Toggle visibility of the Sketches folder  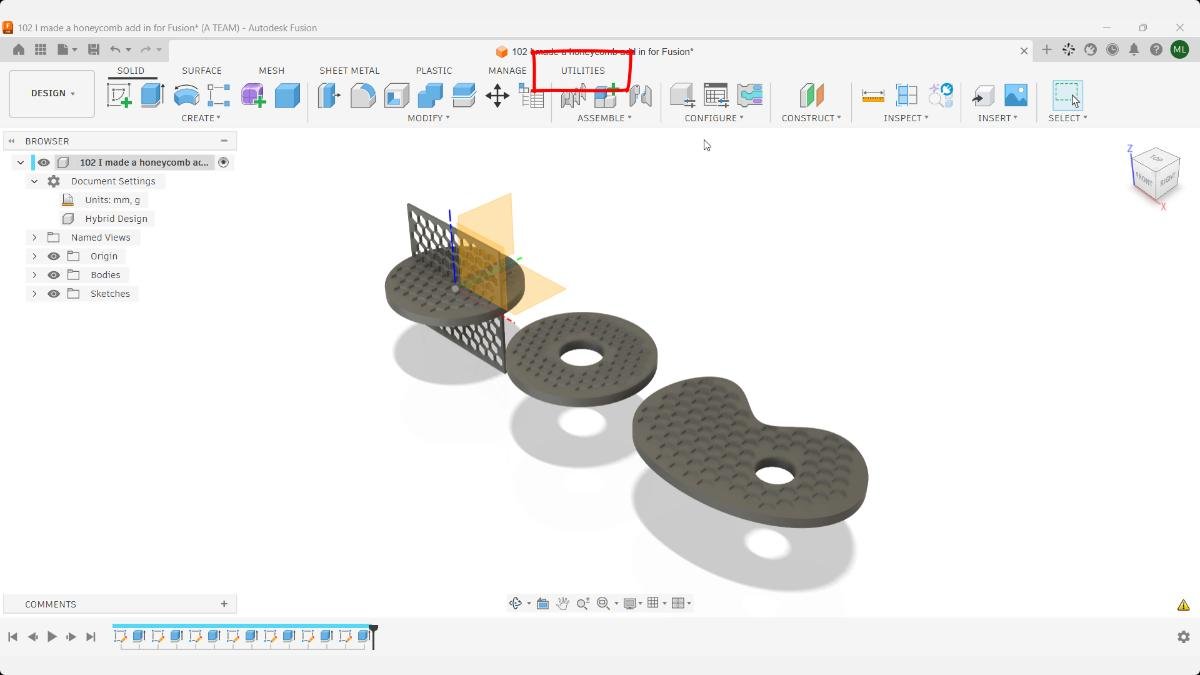click(54, 294)
